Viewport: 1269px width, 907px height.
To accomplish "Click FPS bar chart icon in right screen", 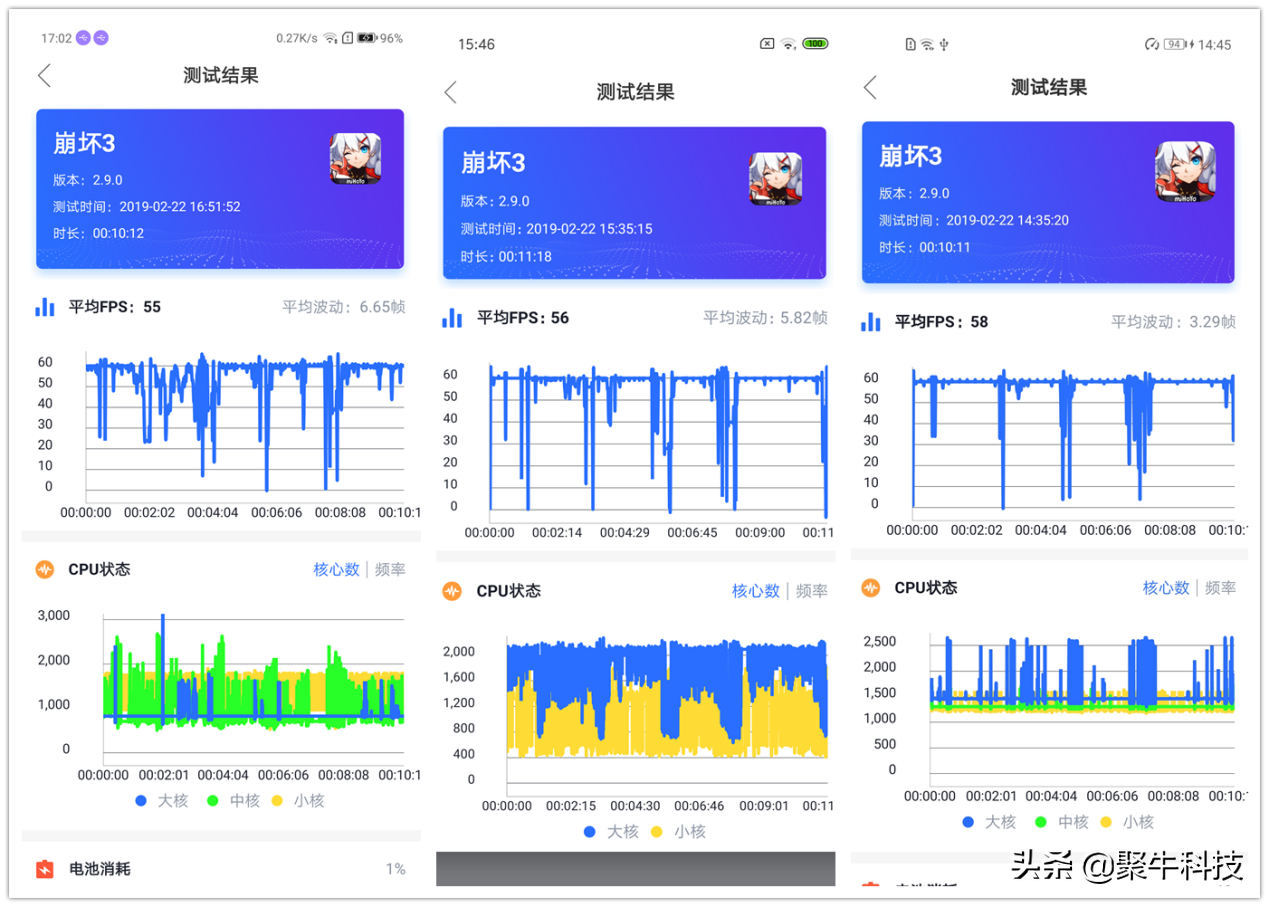I will click(871, 322).
